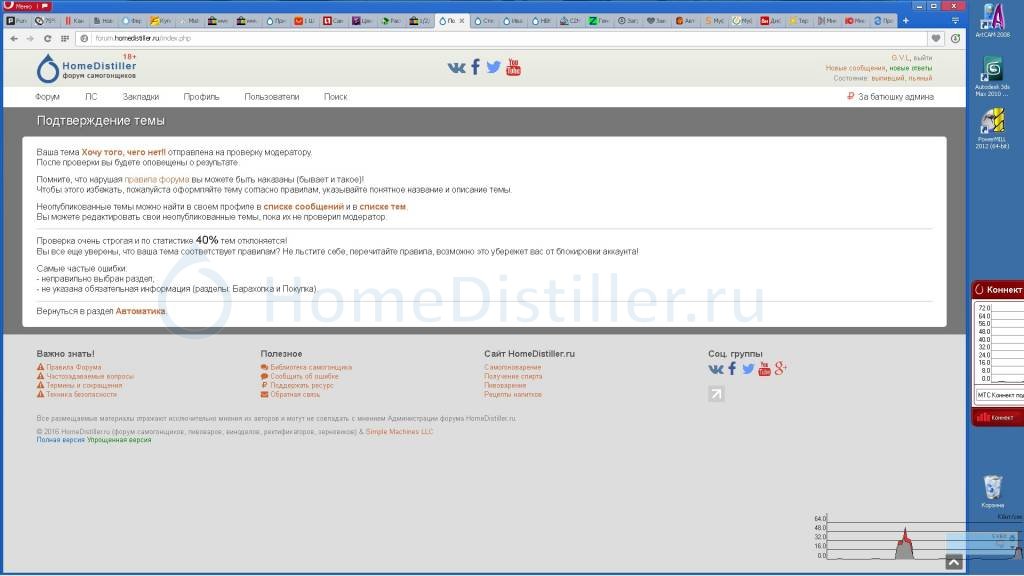This screenshot has width=1024, height=576.
Task: Bookmark the page with the heart icon
Action: [x=936, y=39]
